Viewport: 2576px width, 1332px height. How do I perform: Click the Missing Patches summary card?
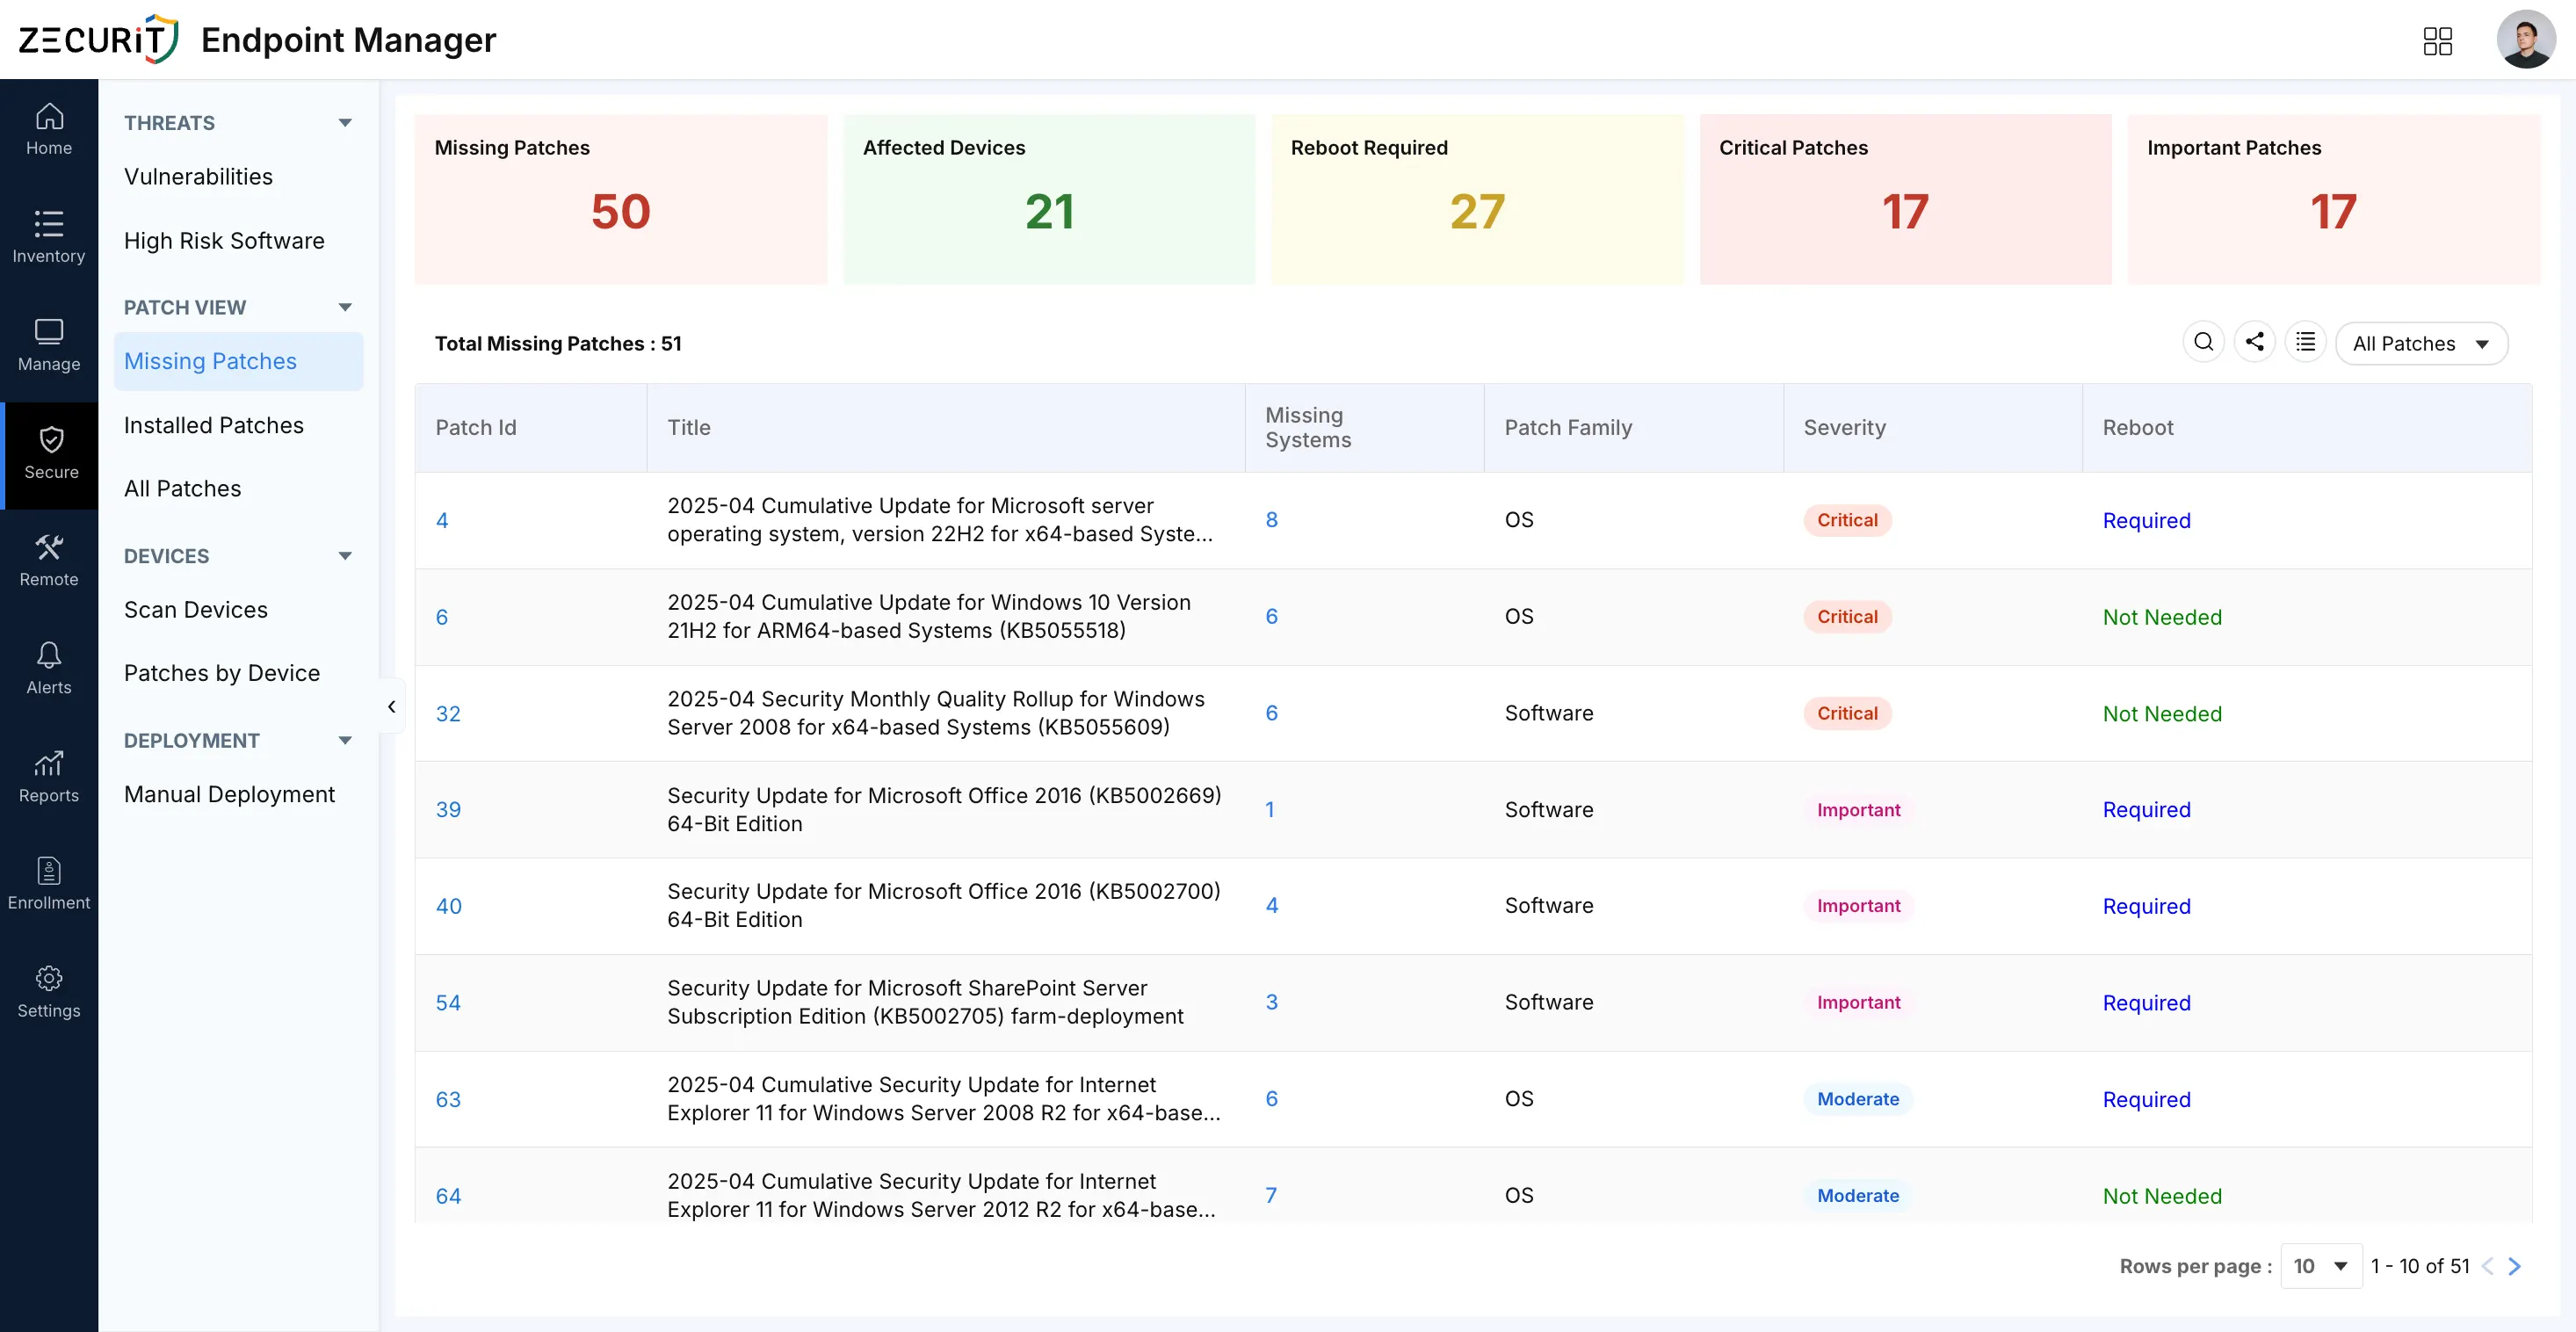coord(621,199)
